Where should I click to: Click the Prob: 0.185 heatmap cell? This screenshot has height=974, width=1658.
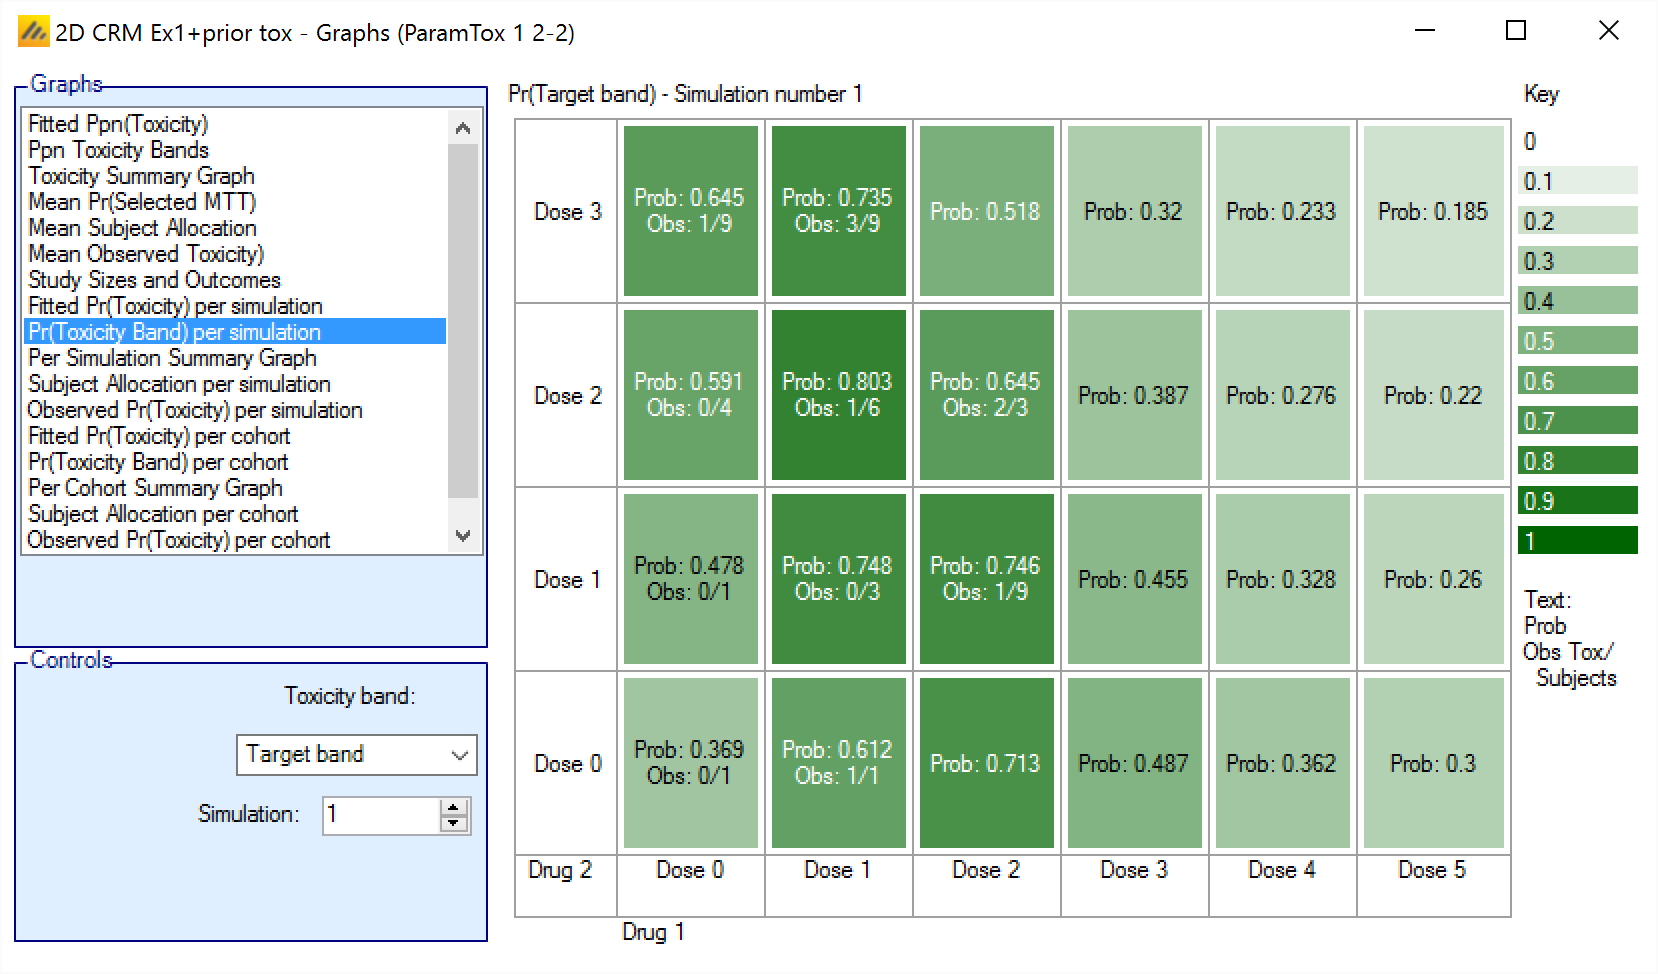1432,211
